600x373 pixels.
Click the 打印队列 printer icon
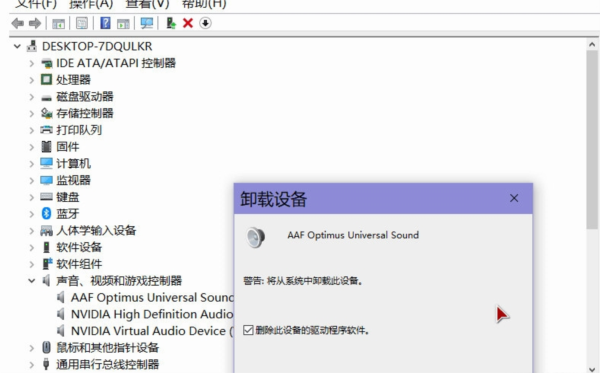tap(46, 130)
